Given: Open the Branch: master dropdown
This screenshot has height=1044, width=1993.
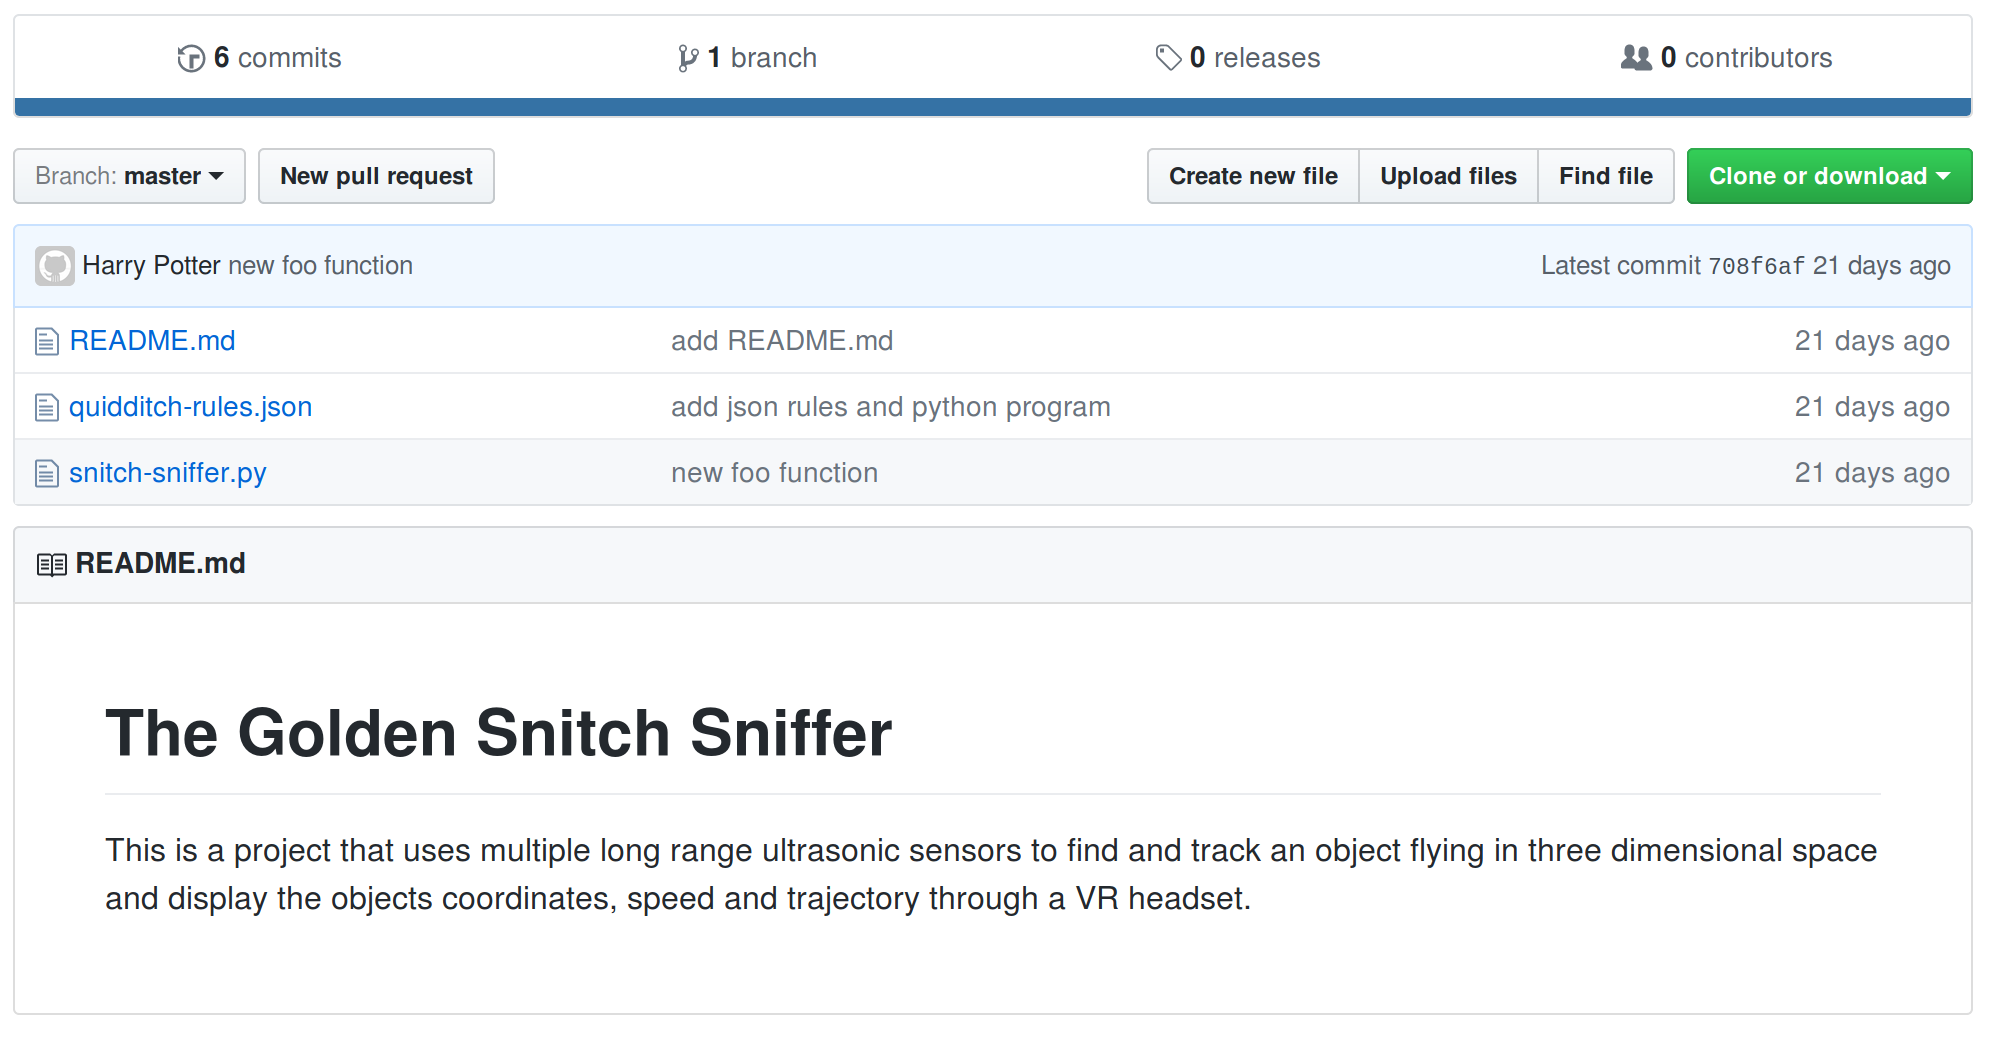Looking at the screenshot, I should point(129,176).
